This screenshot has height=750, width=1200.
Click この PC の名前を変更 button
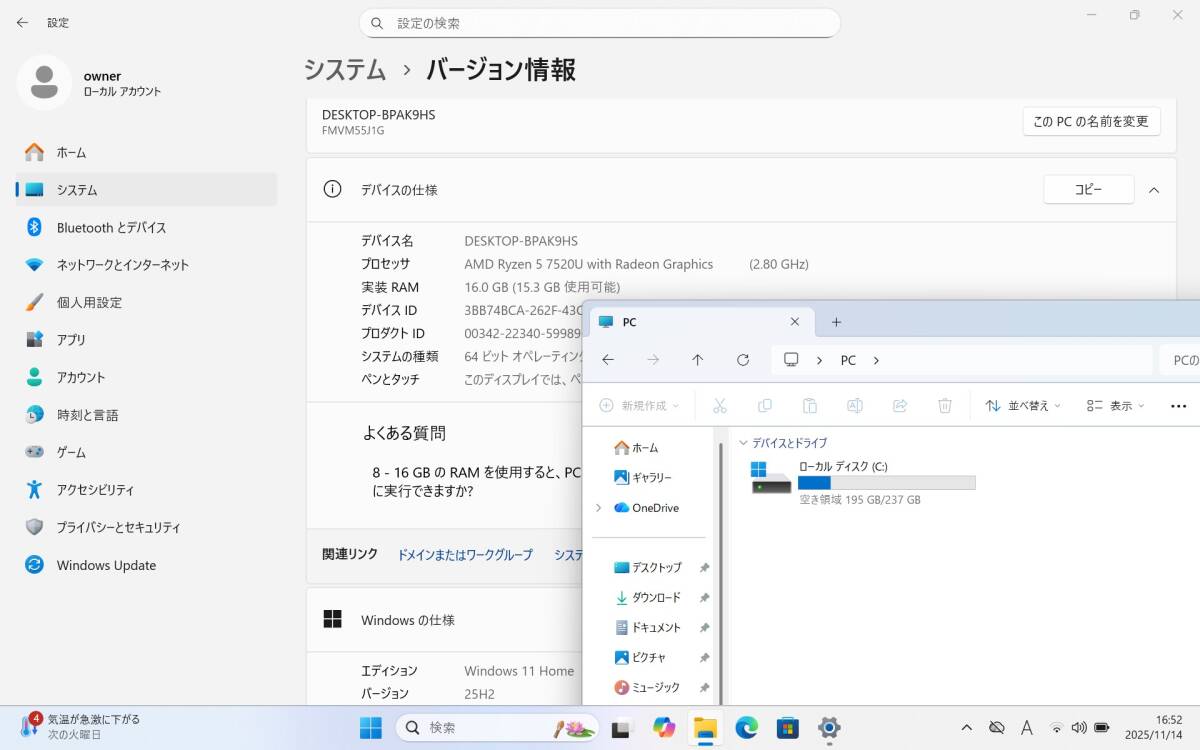click(1091, 122)
